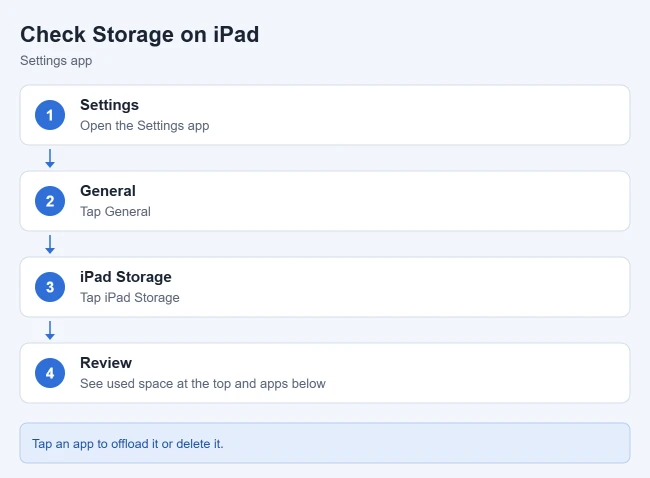The height and width of the screenshot is (478, 650).
Task: Click 'See used space at the top and apps below'
Action: [x=203, y=383]
